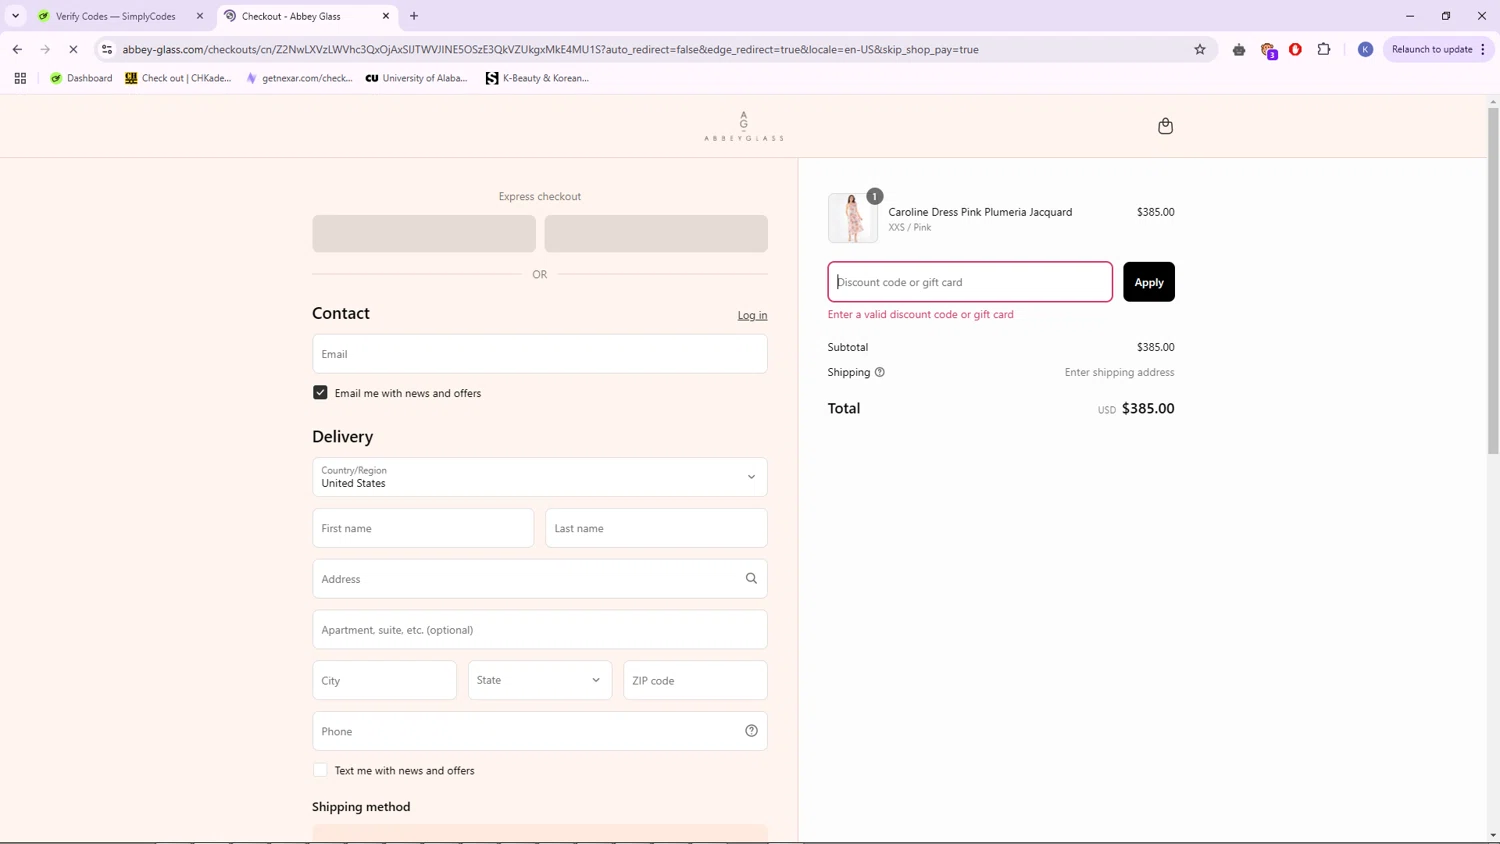Image resolution: width=1500 pixels, height=844 pixels.
Task: Click the Log in link
Action: click(753, 315)
